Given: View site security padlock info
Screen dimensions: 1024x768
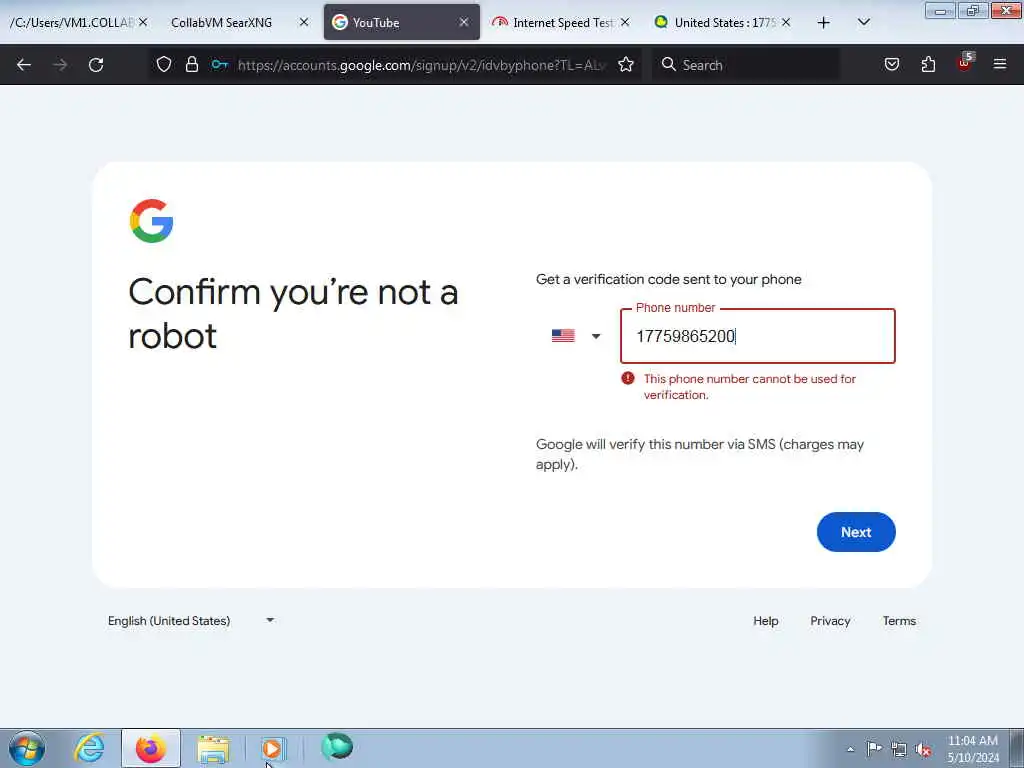Looking at the screenshot, I should (x=191, y=64).
